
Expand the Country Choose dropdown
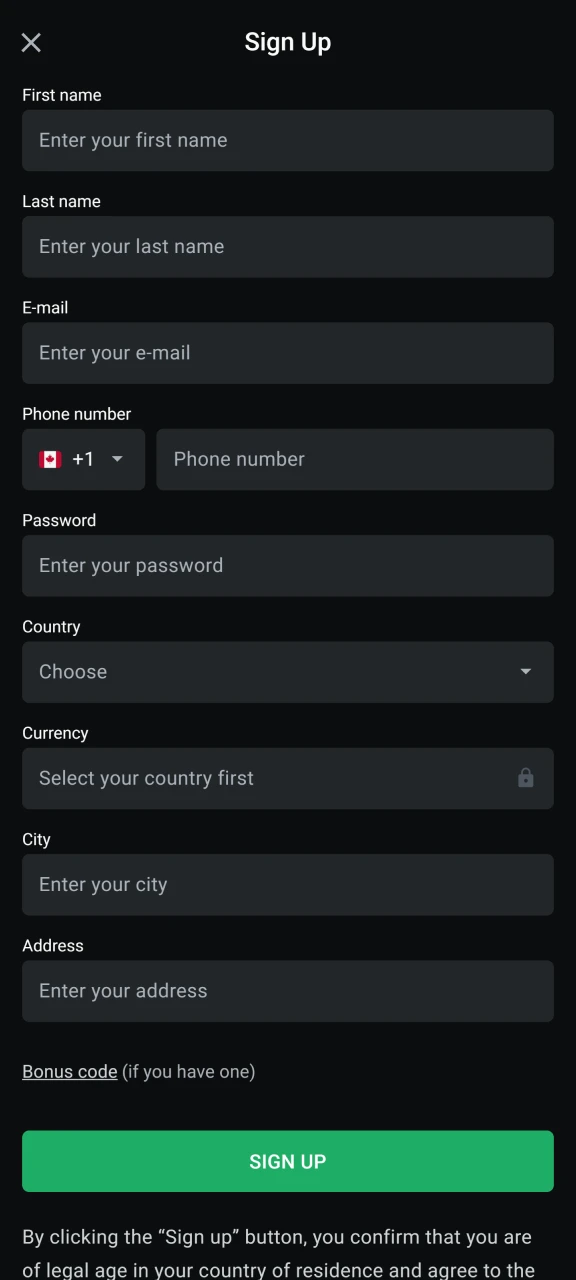(288, 672)
